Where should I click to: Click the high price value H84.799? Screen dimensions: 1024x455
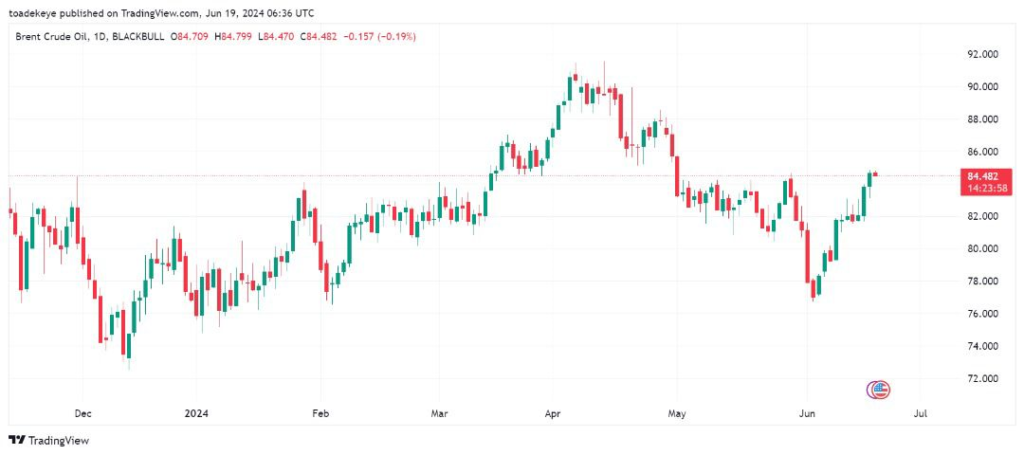pyautogui.click(x=235, y=36)
